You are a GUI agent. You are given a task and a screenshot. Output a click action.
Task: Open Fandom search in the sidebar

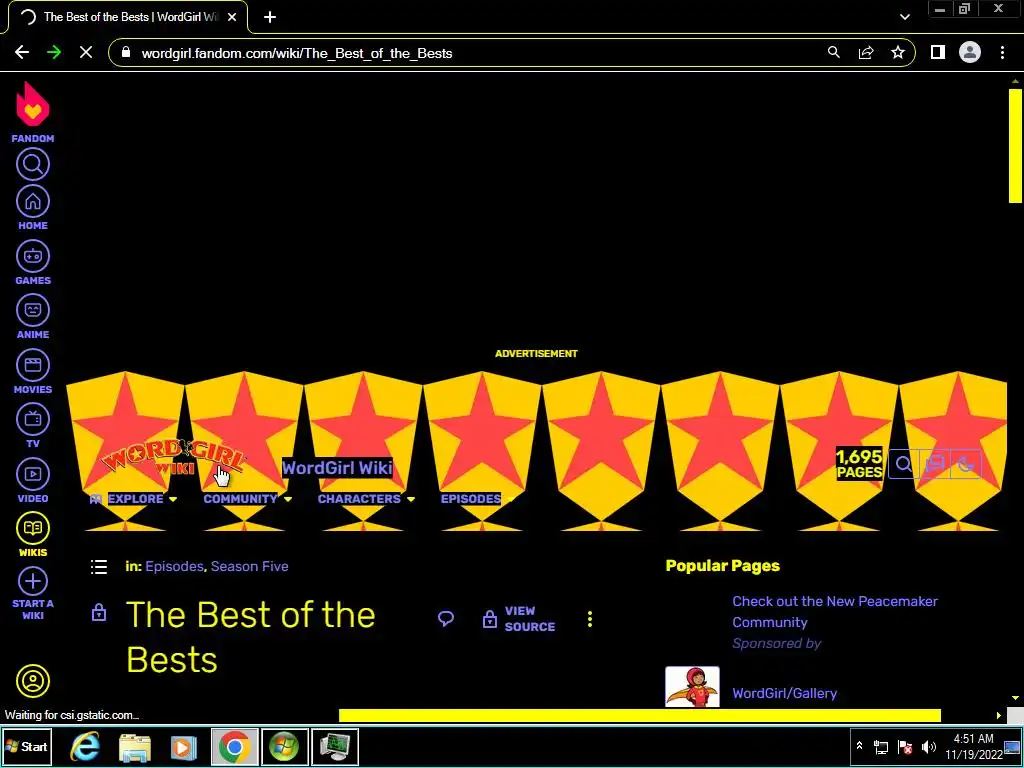pos(33,164)
